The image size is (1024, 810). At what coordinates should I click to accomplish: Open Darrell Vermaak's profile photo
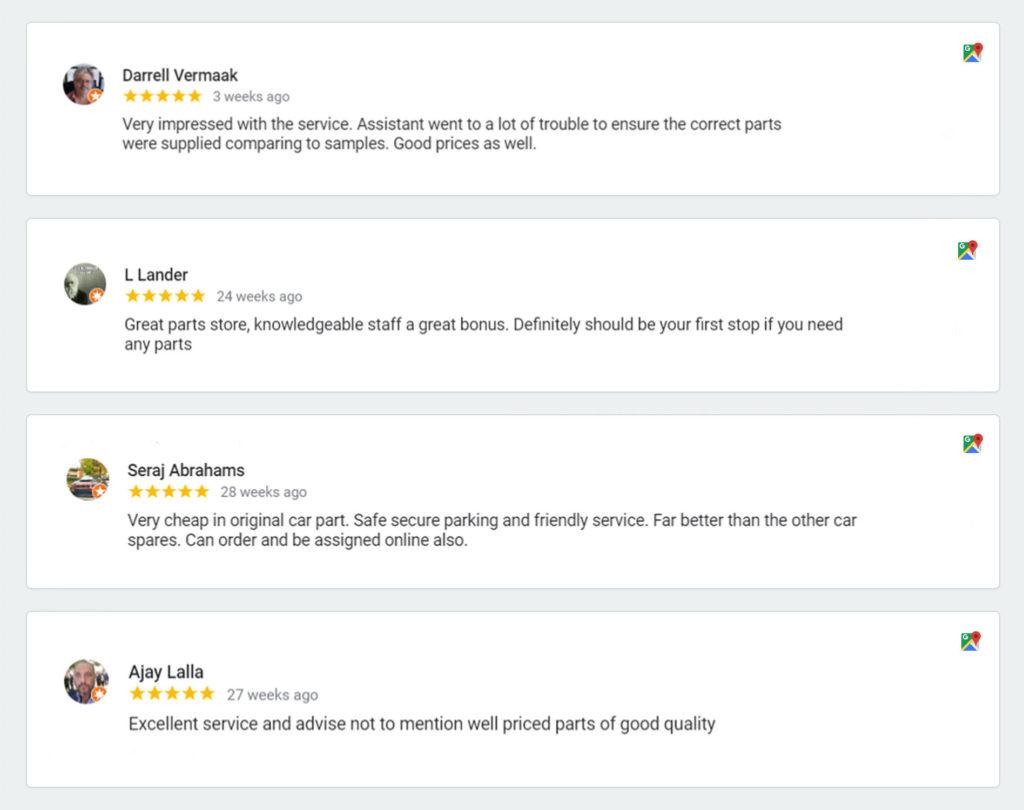[x=83, y=85]
